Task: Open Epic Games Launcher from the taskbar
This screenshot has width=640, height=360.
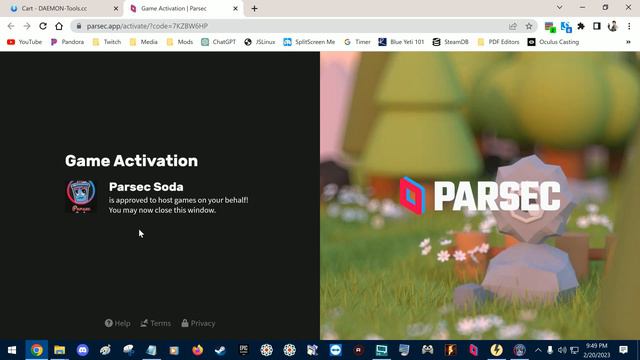Action: (x=244, y=350)
